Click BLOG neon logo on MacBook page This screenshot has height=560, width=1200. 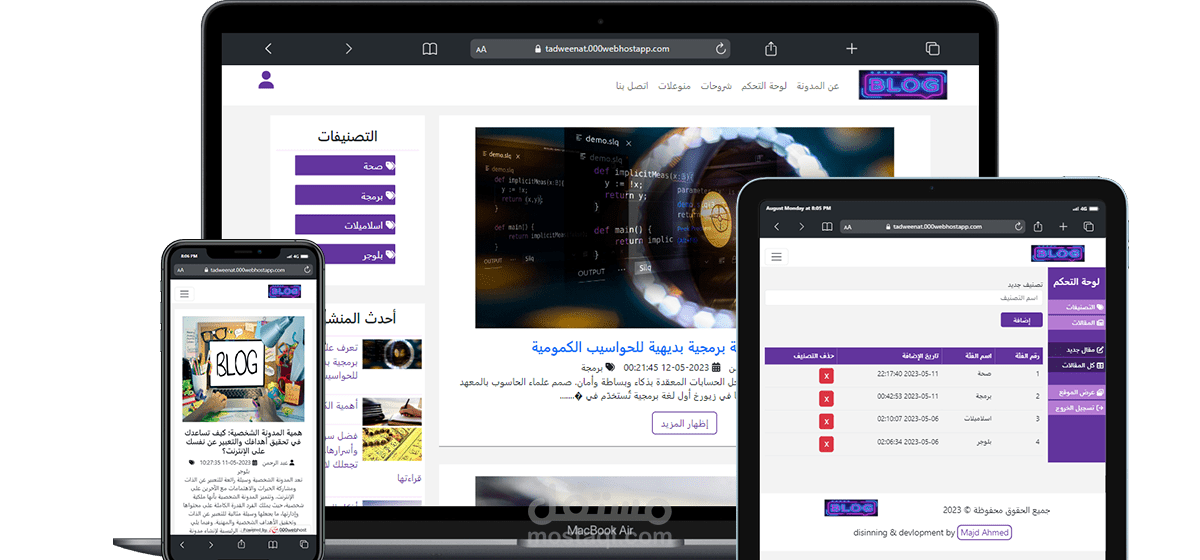pos(902,85)
